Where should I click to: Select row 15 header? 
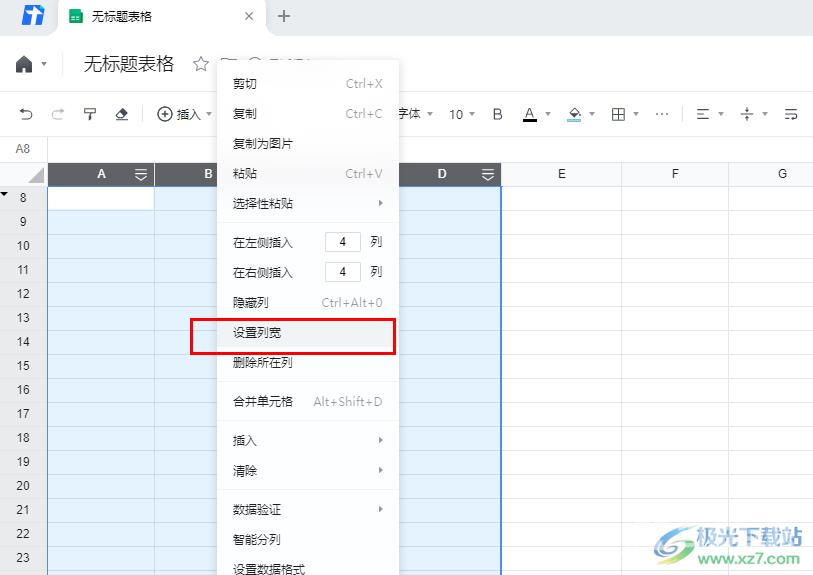tap(23, 366)
